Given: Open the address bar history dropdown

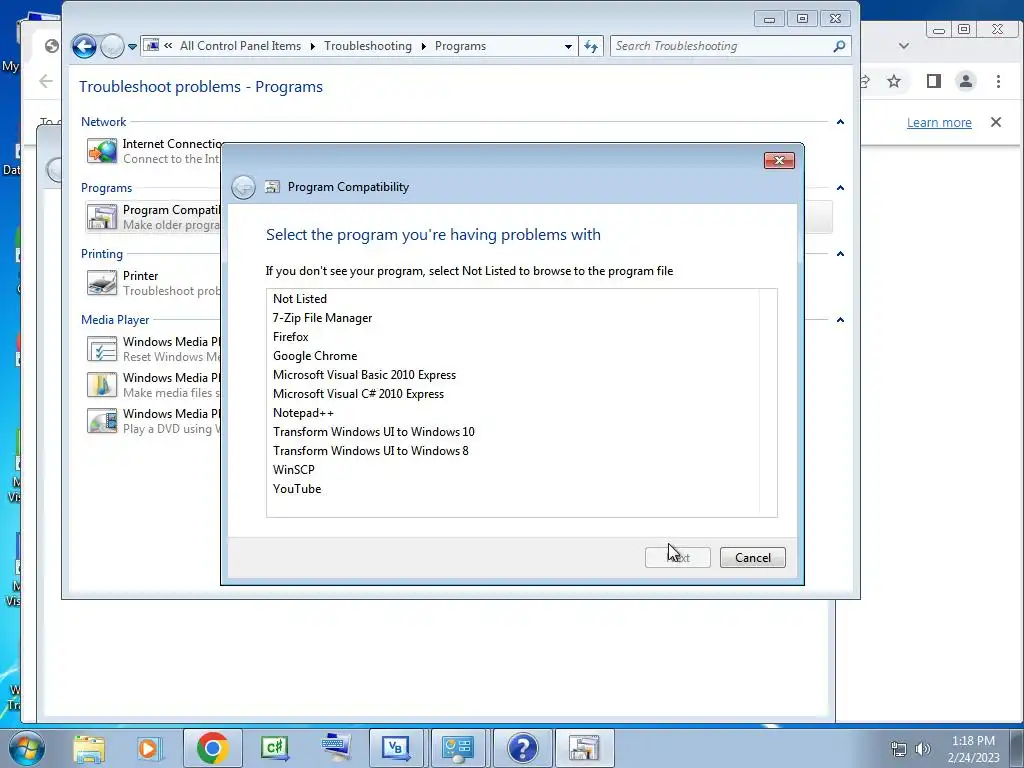Looking at the screenshot, I should click(x=568, y=46).
